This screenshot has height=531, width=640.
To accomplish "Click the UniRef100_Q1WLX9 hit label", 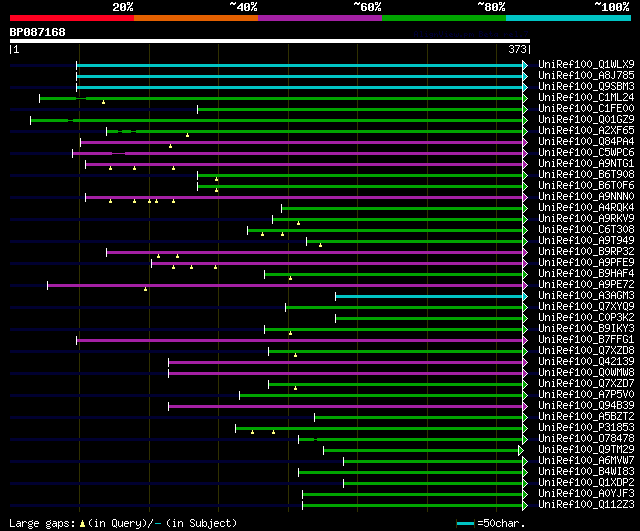I will click(x=586, y=64).
